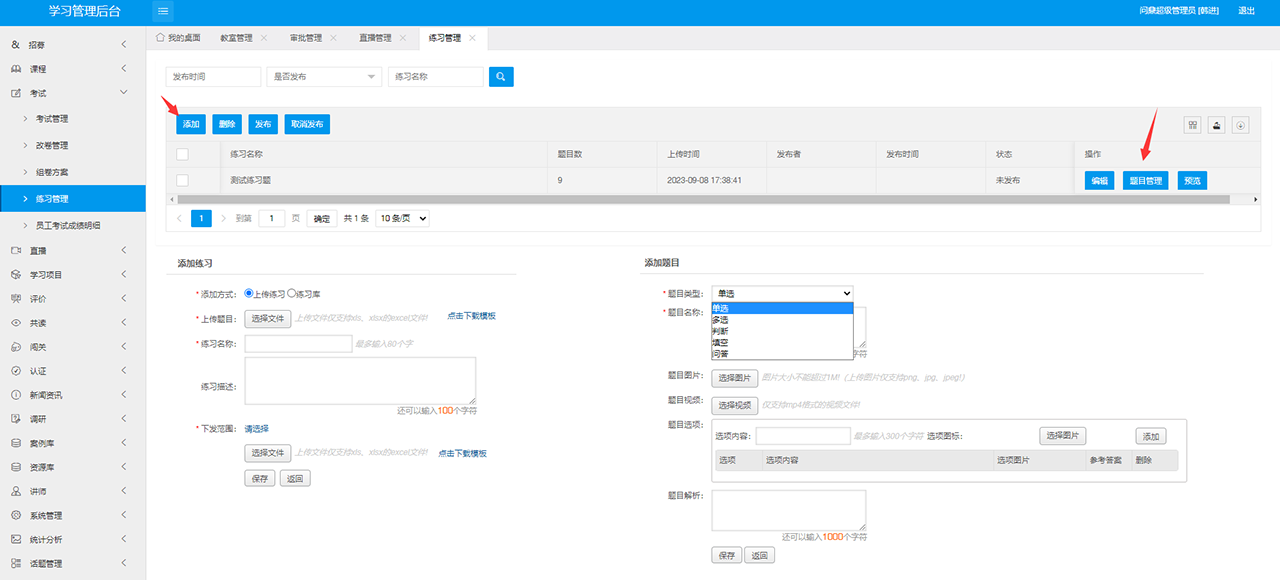
Task: Click the 认证 checkmark circle icon
Action: tap(16, 371)
